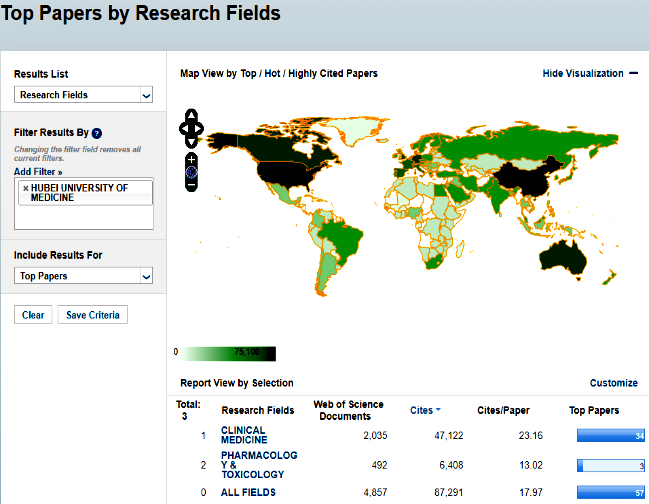
Task: Pan the map up with the arrow
Action: point(191,115)
